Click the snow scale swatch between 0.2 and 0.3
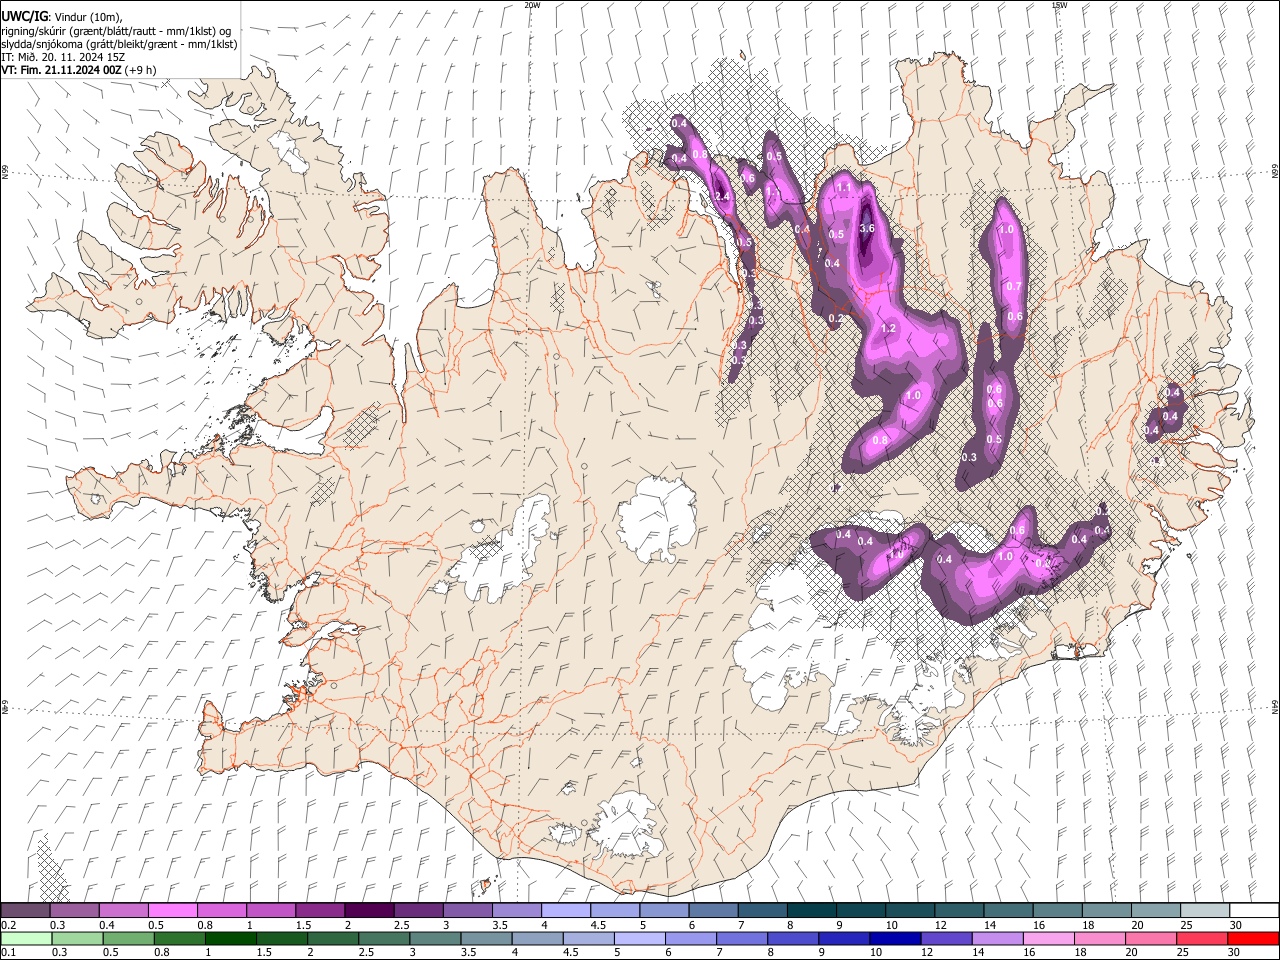This screenshot has height=960, width=1280. pyautogui.click(x=26, y=910)
